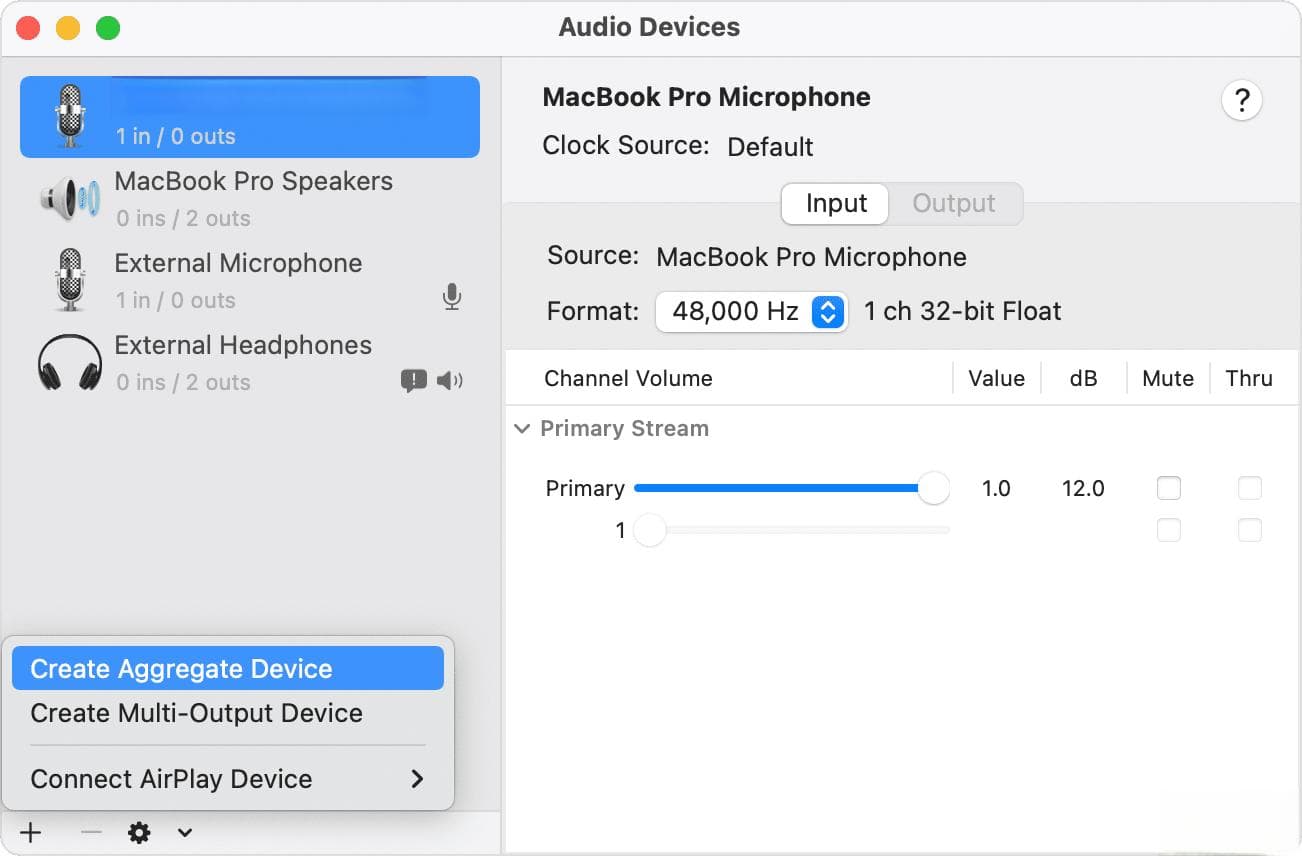Click the Primary dB value 12.0
Viewport: 1302px width, 856px height.
[1083, 488]
